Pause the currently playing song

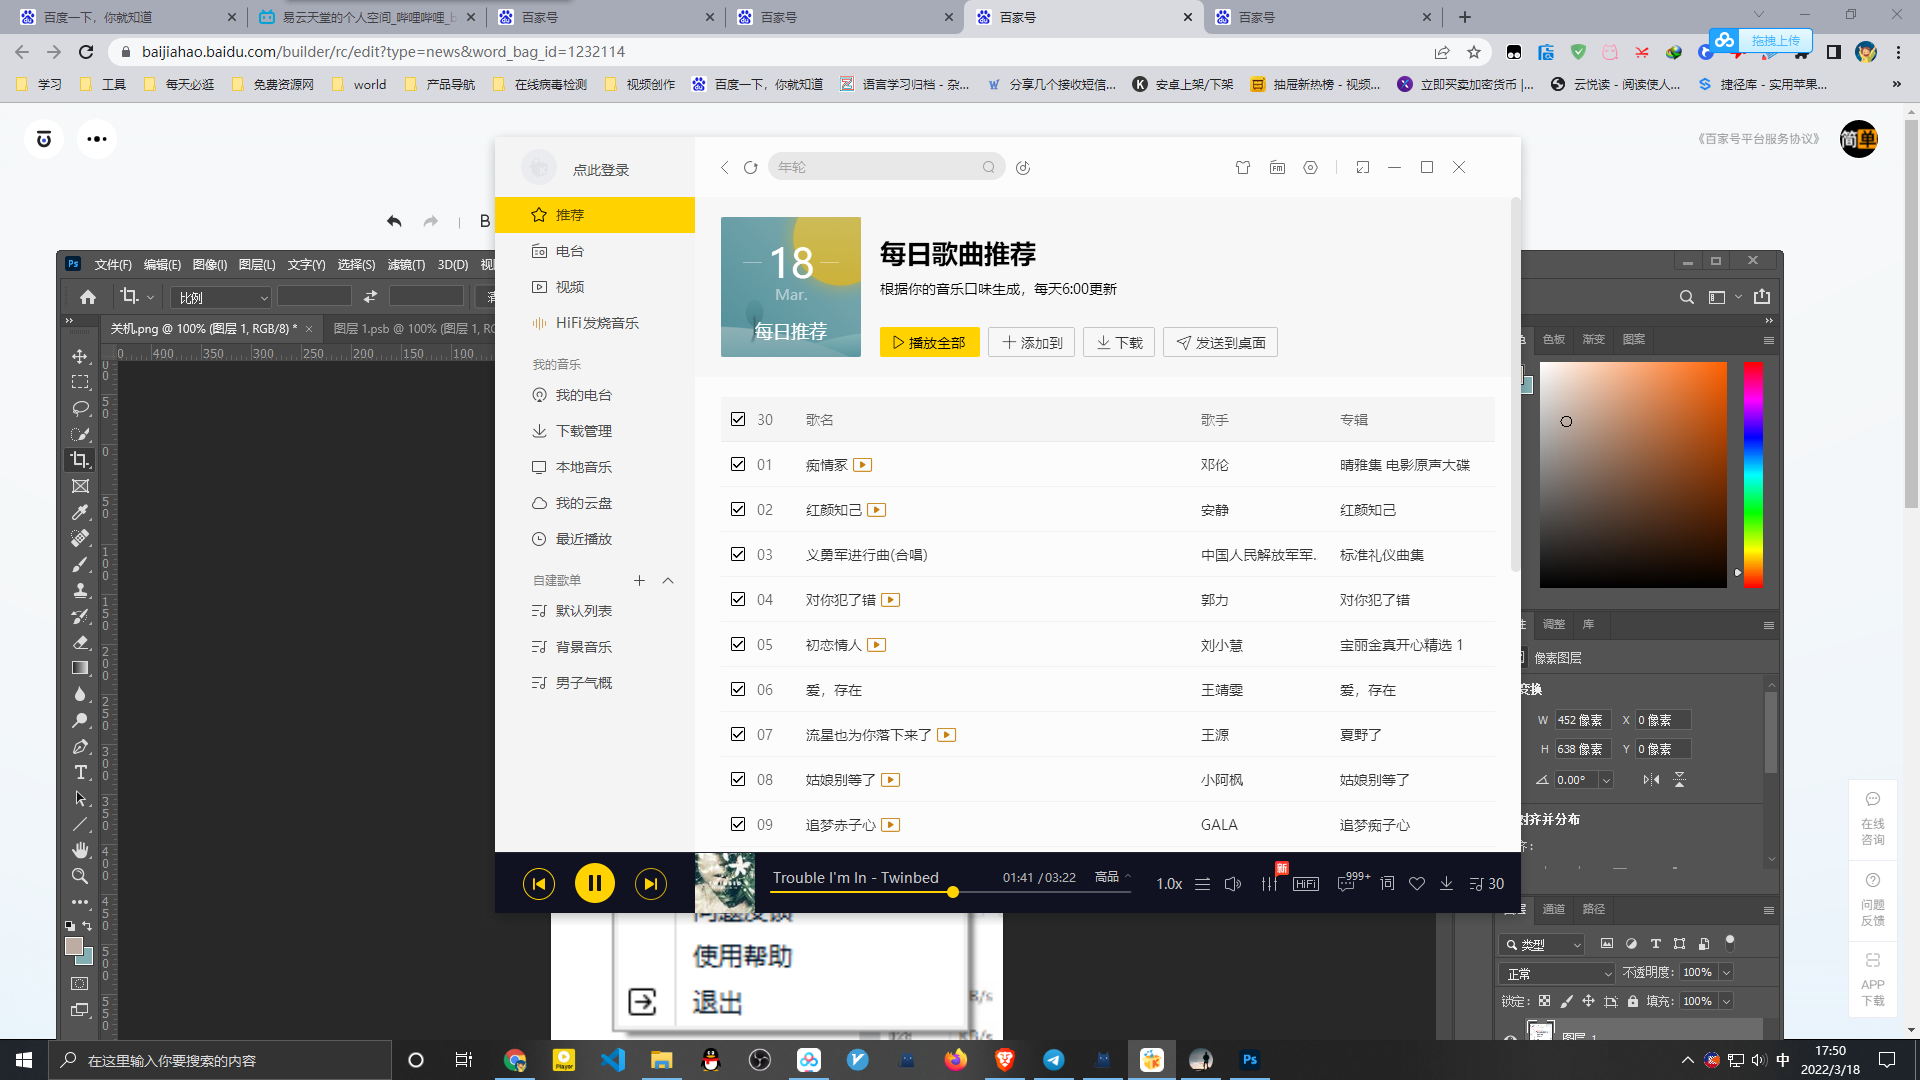coord(594,883)
